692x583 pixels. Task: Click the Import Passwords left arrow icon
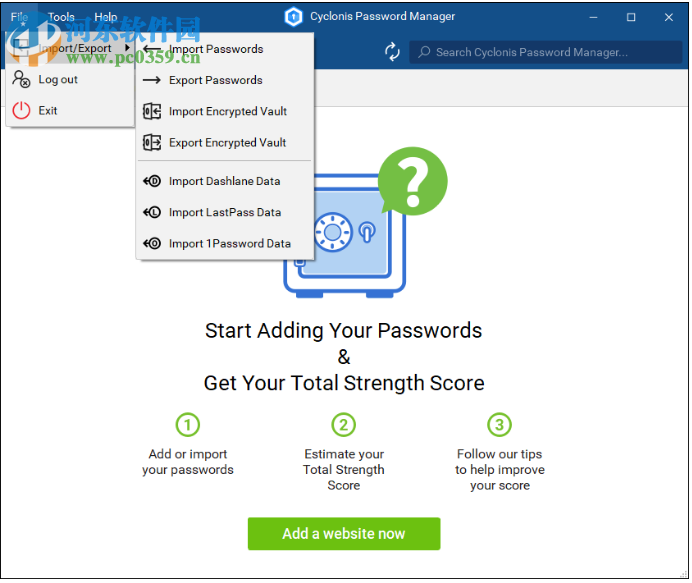click(152, 49)
